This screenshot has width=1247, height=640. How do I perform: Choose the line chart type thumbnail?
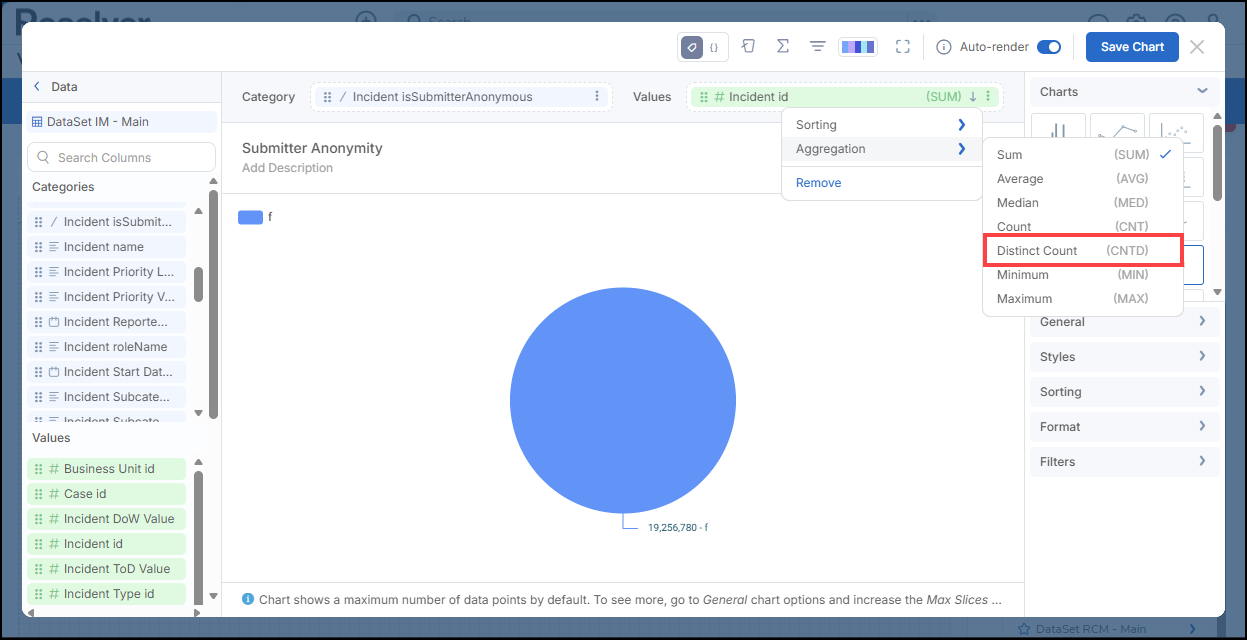point(1117,131)
